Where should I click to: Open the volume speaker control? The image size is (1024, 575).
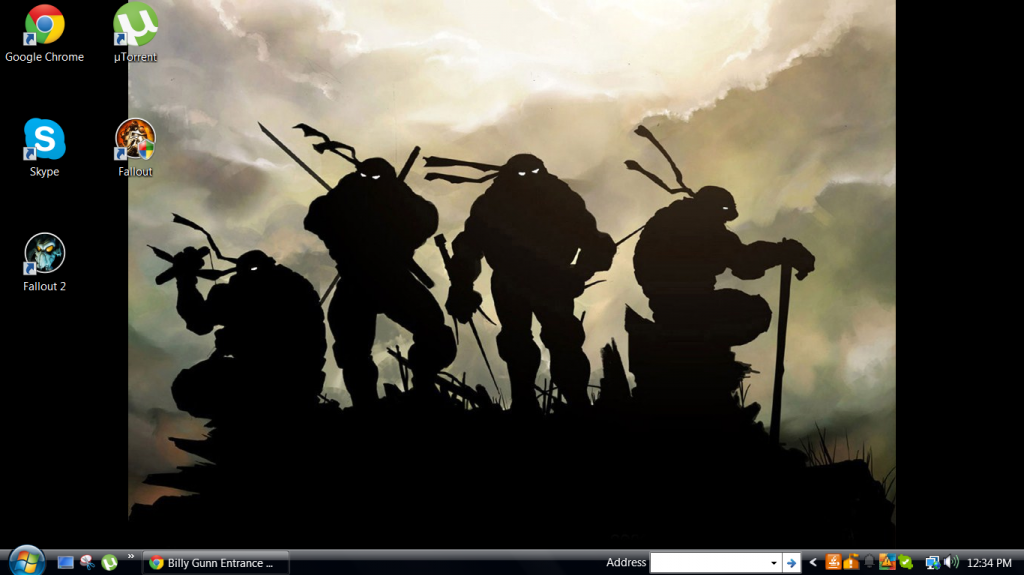[950, 563]
